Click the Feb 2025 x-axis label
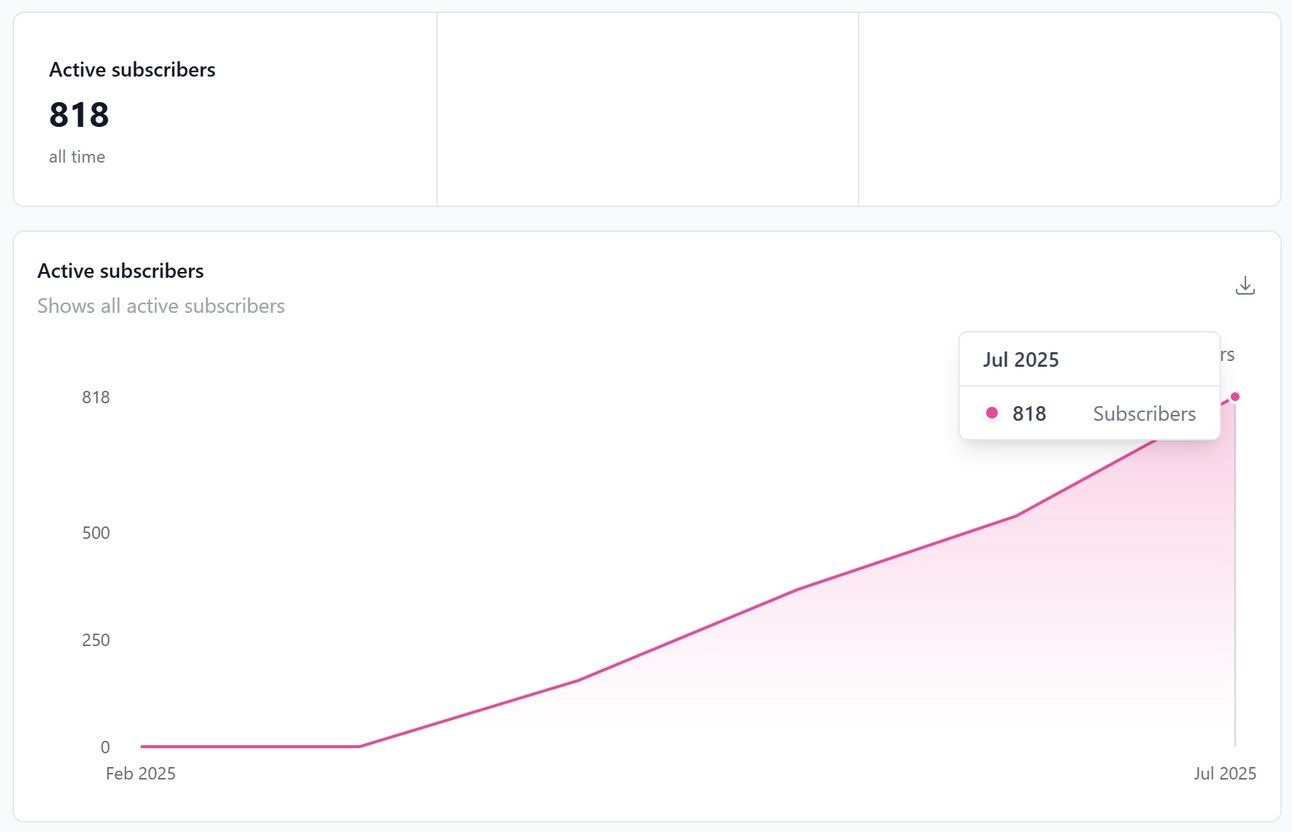Image resolution: width=1292 pixels, height=832 pixels. coord(141,774)
